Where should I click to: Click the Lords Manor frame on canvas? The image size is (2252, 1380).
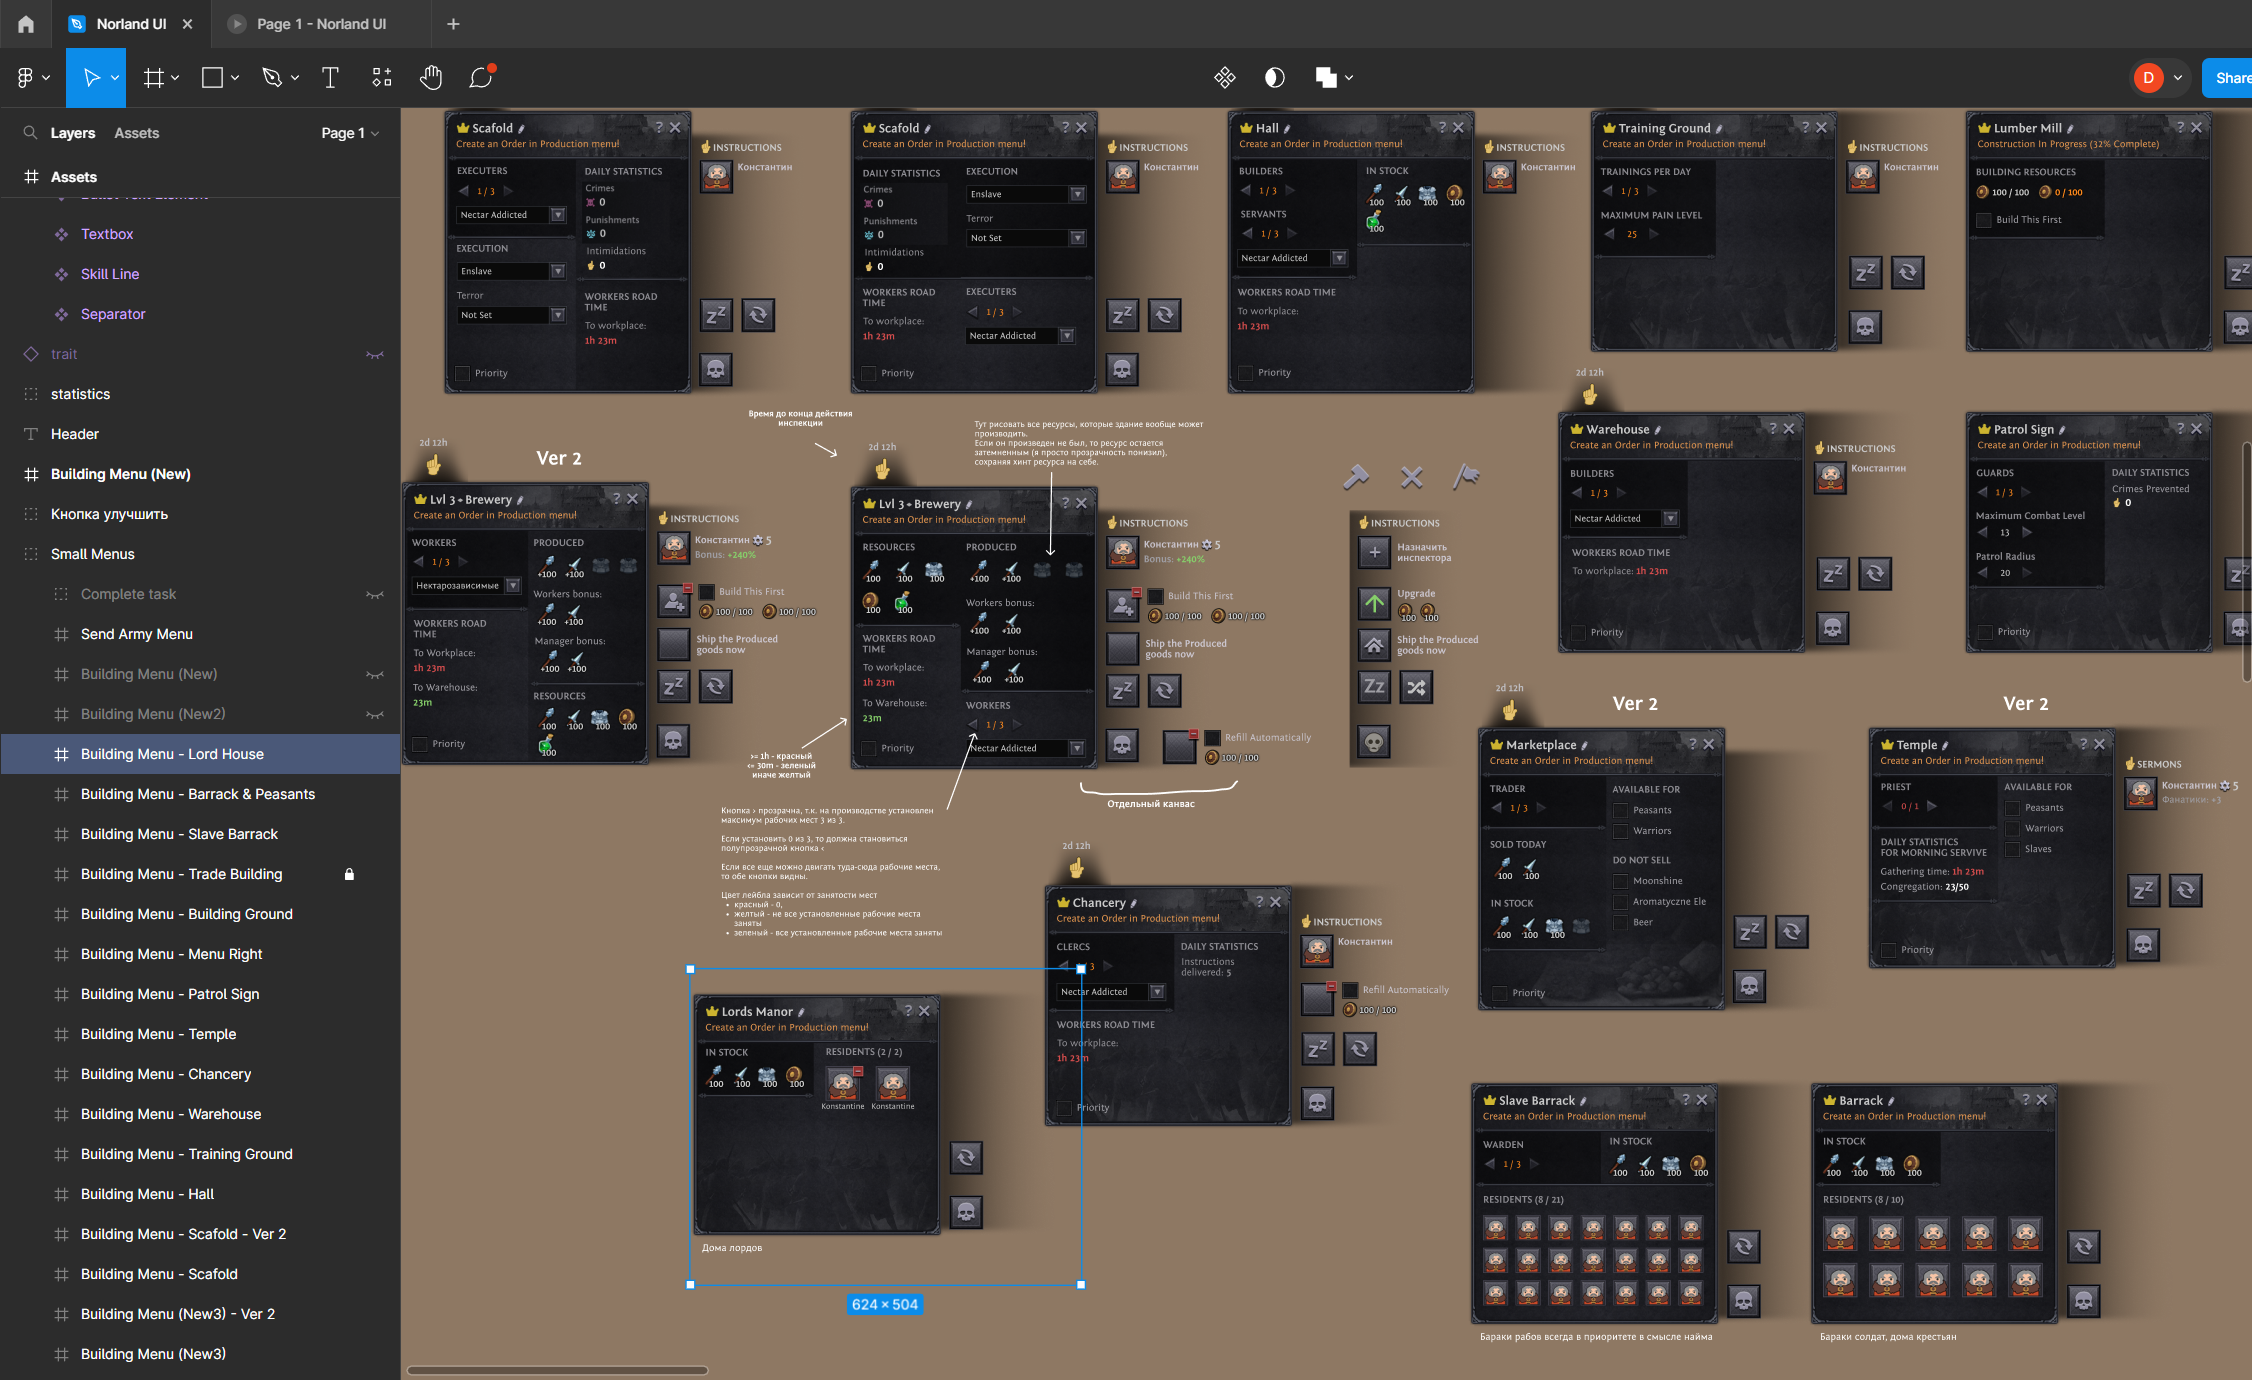817,1115
